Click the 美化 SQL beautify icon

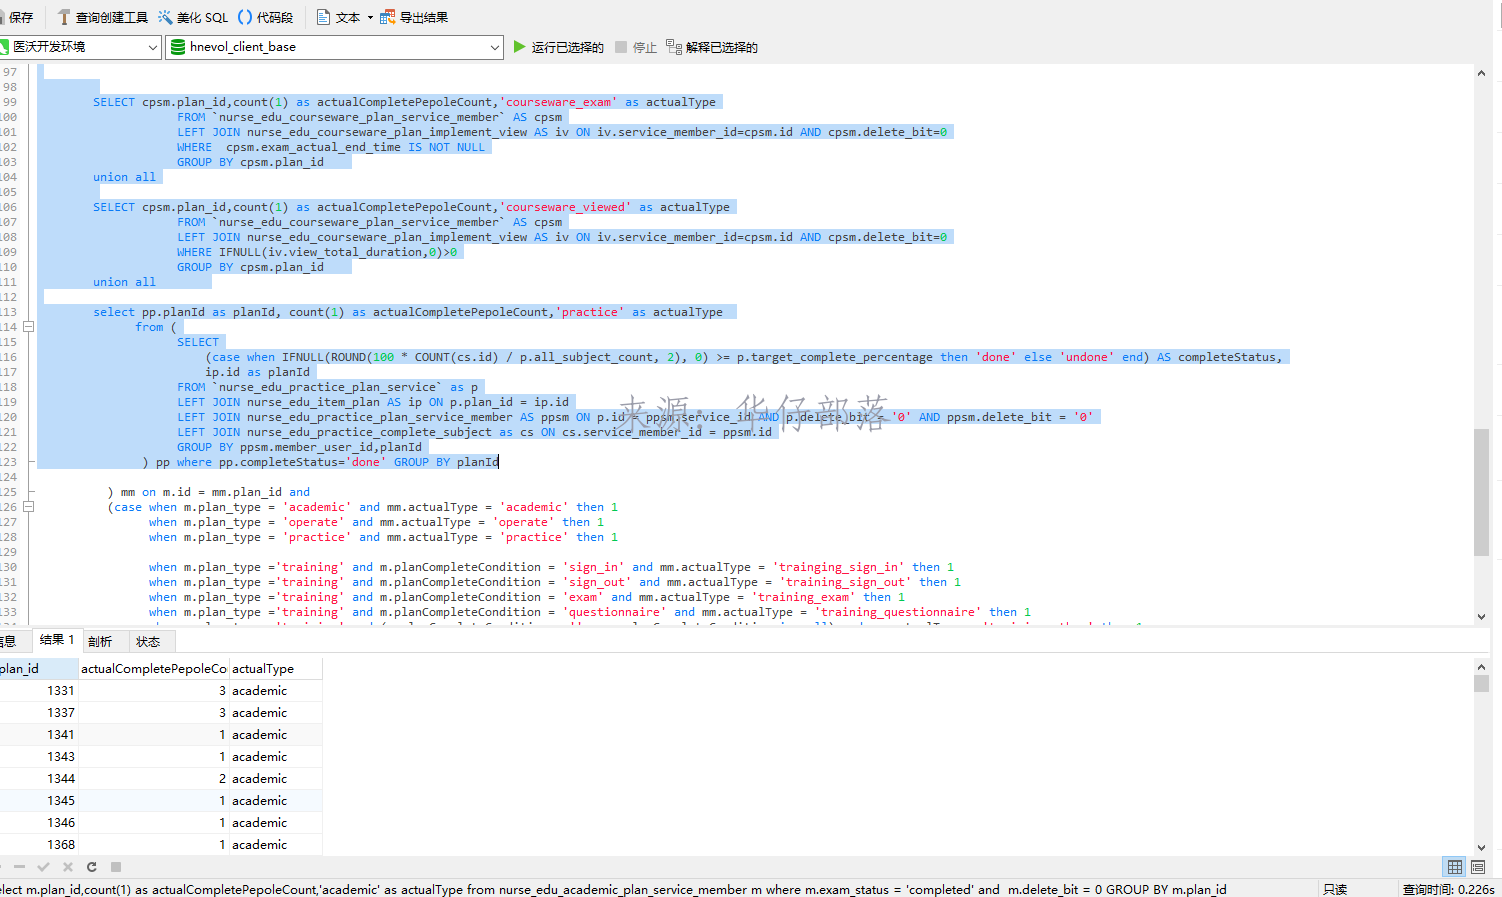click(x=165, y=17)
